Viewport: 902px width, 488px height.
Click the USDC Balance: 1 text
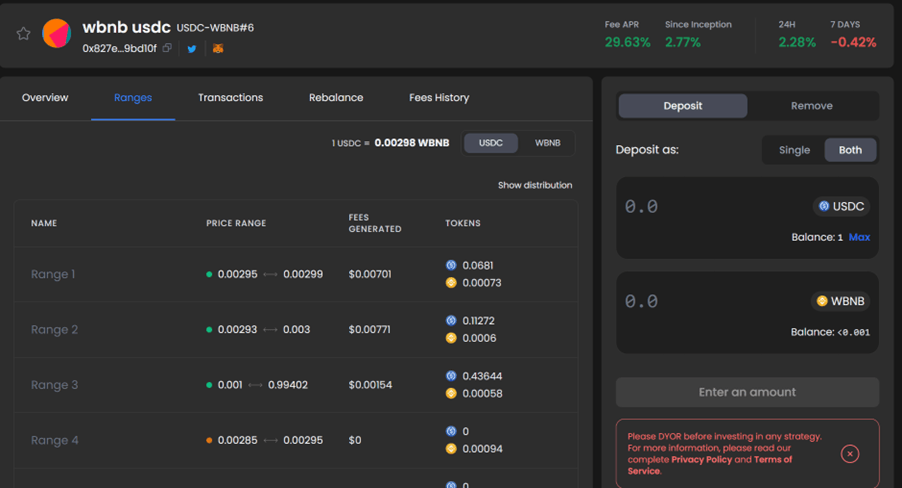click(x=817, y=237)
